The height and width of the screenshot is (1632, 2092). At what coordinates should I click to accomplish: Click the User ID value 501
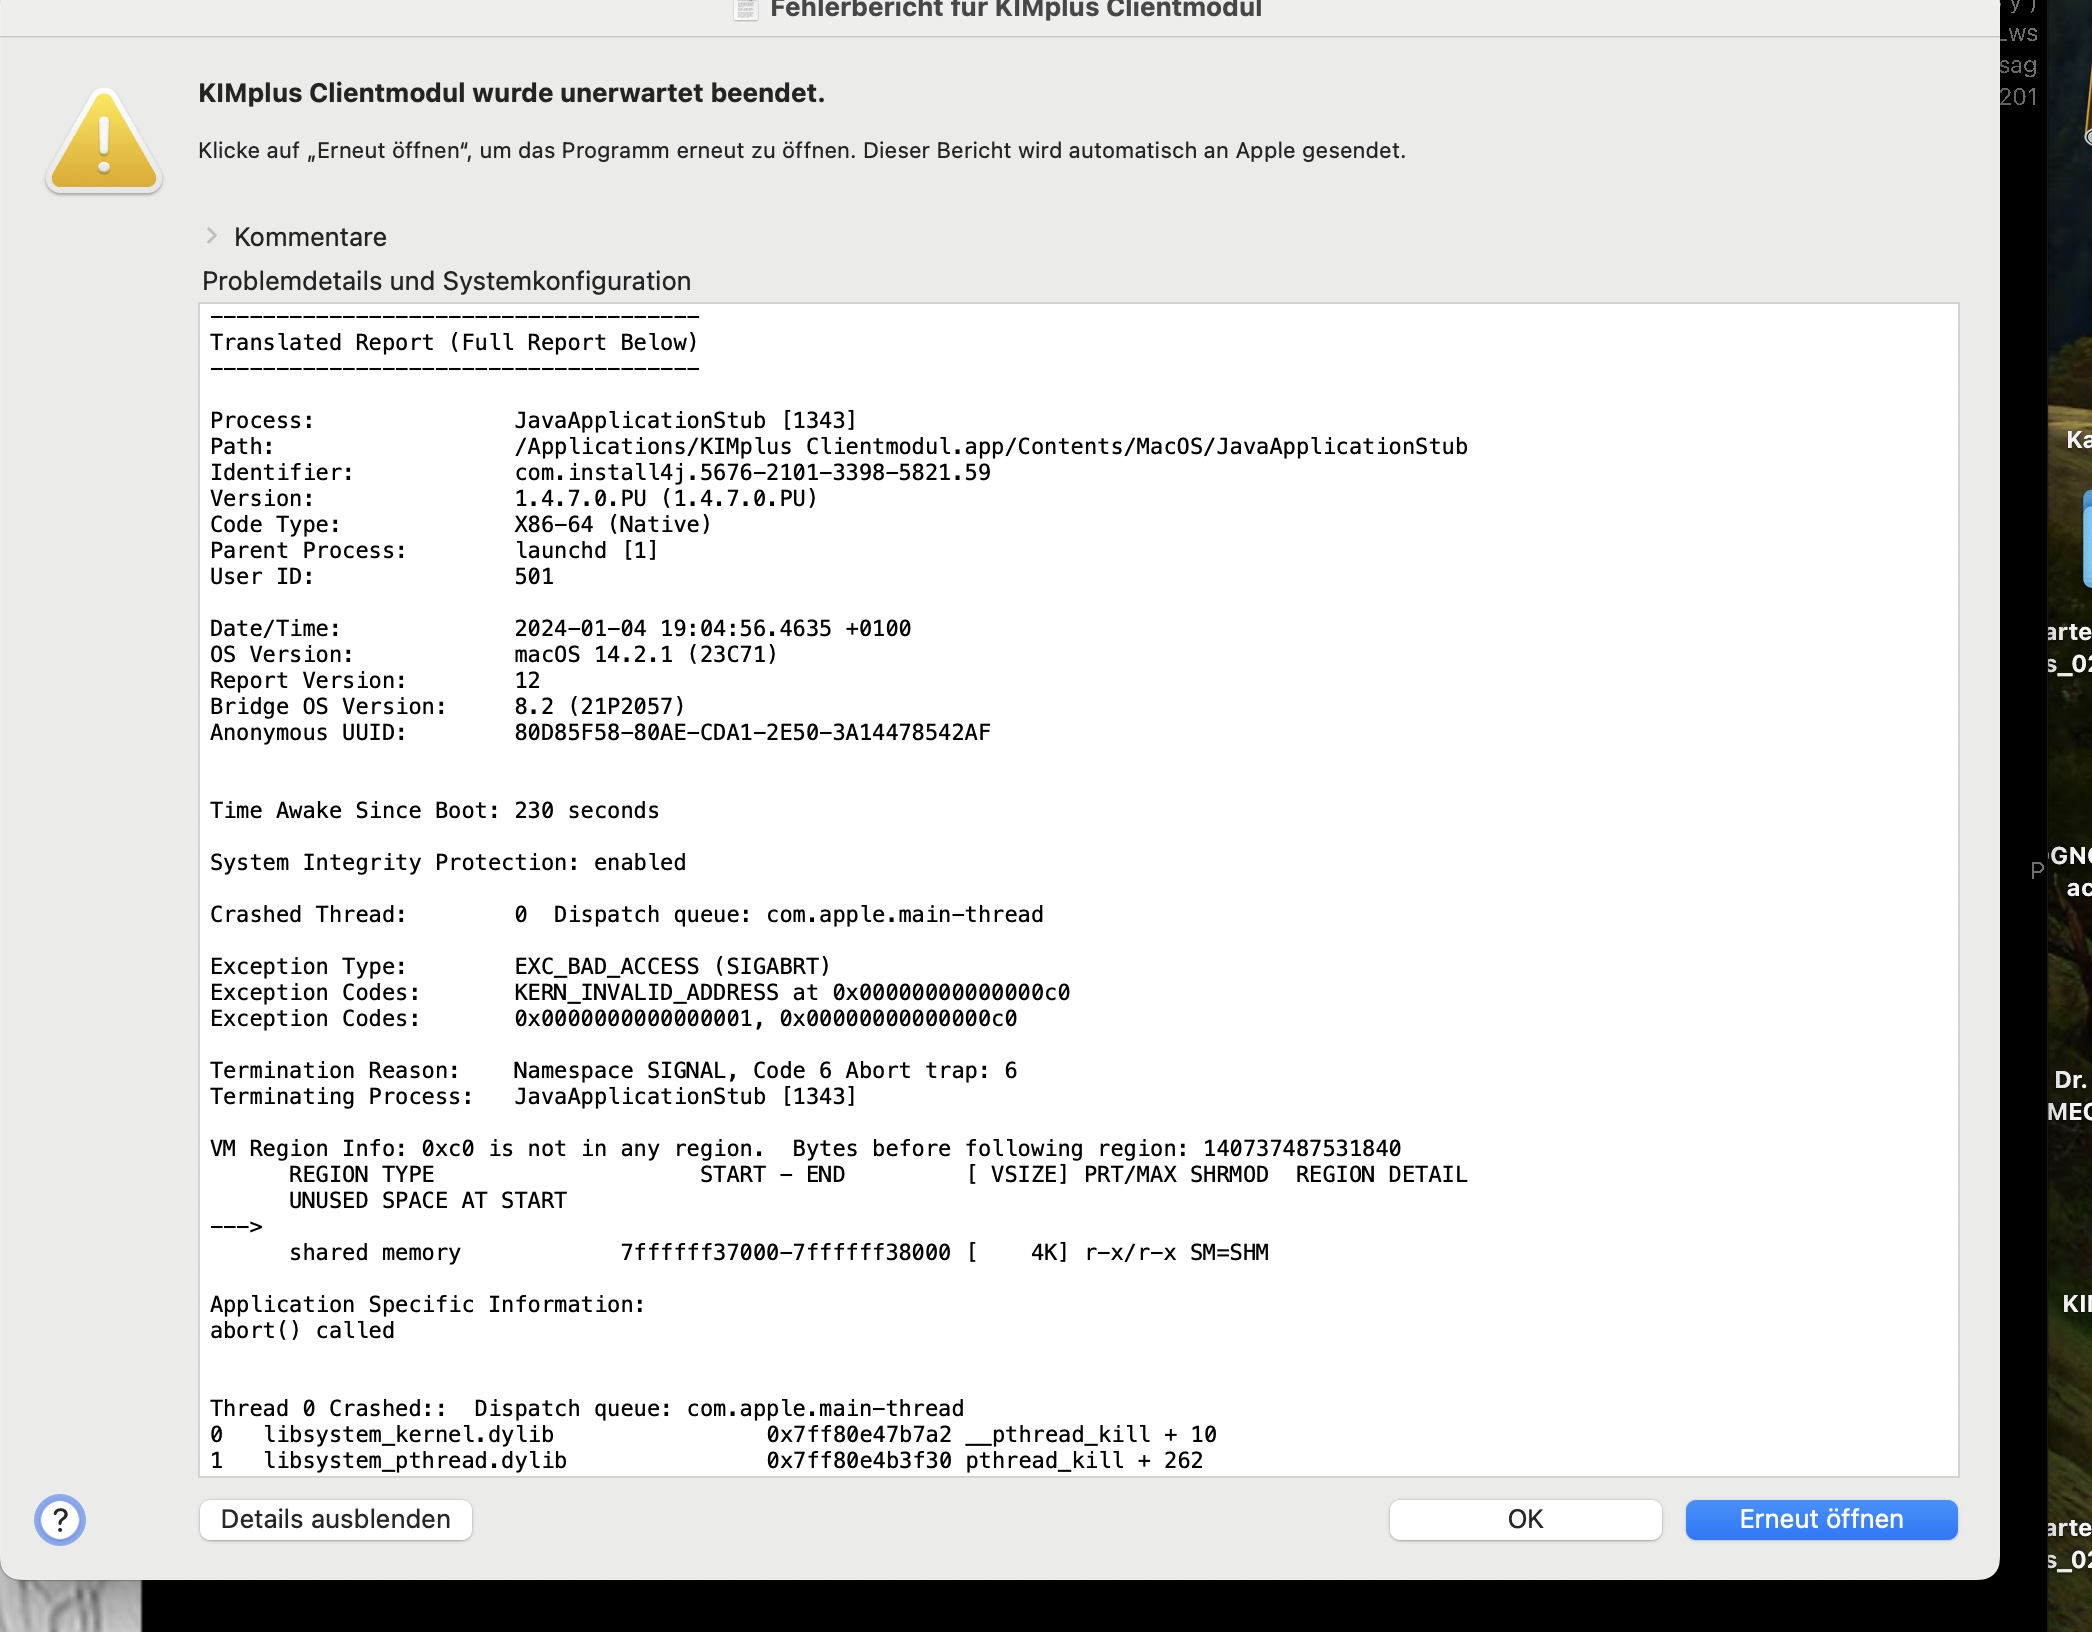[534, 576]
